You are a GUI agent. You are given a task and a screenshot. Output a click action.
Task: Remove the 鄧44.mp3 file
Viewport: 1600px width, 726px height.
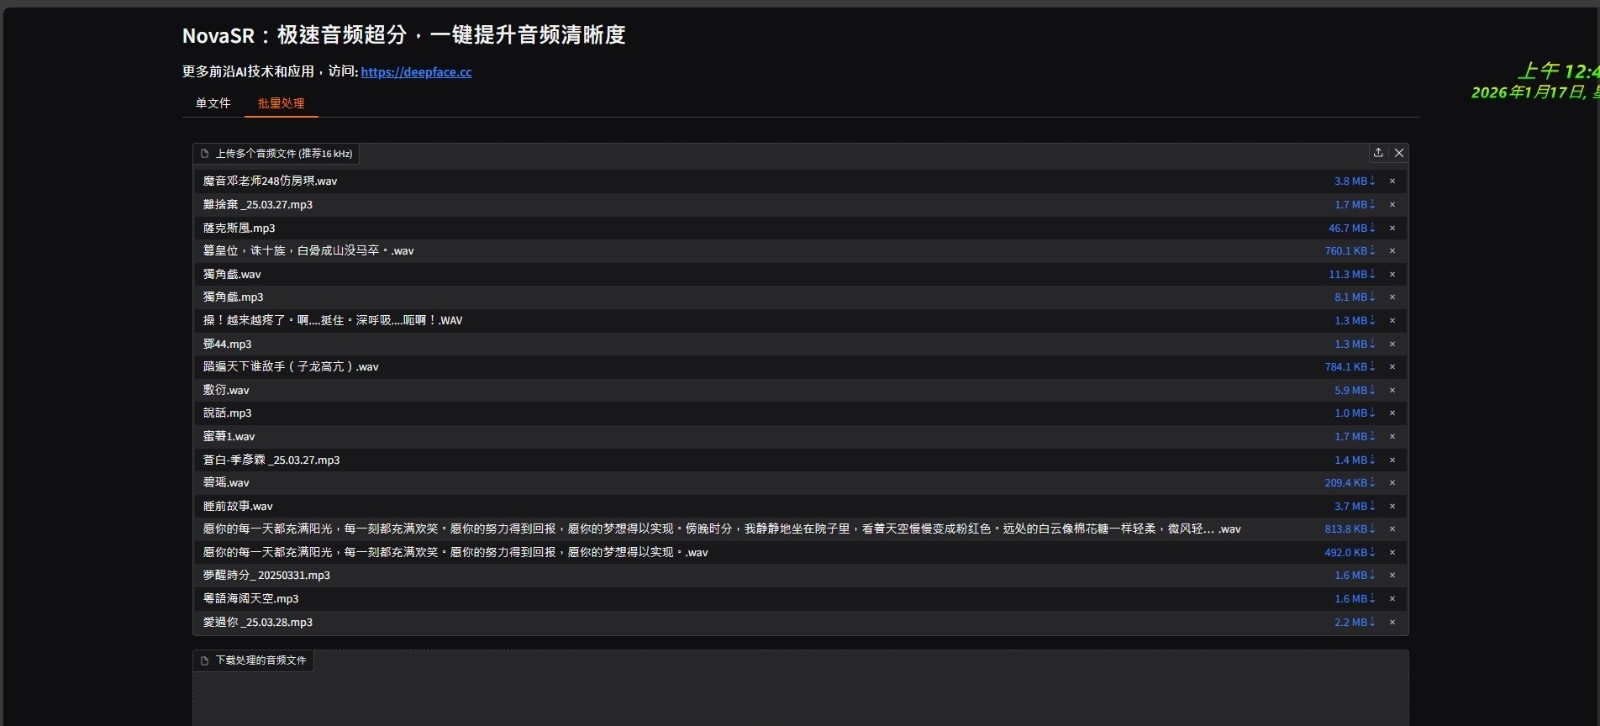[x=1392, y=344]
